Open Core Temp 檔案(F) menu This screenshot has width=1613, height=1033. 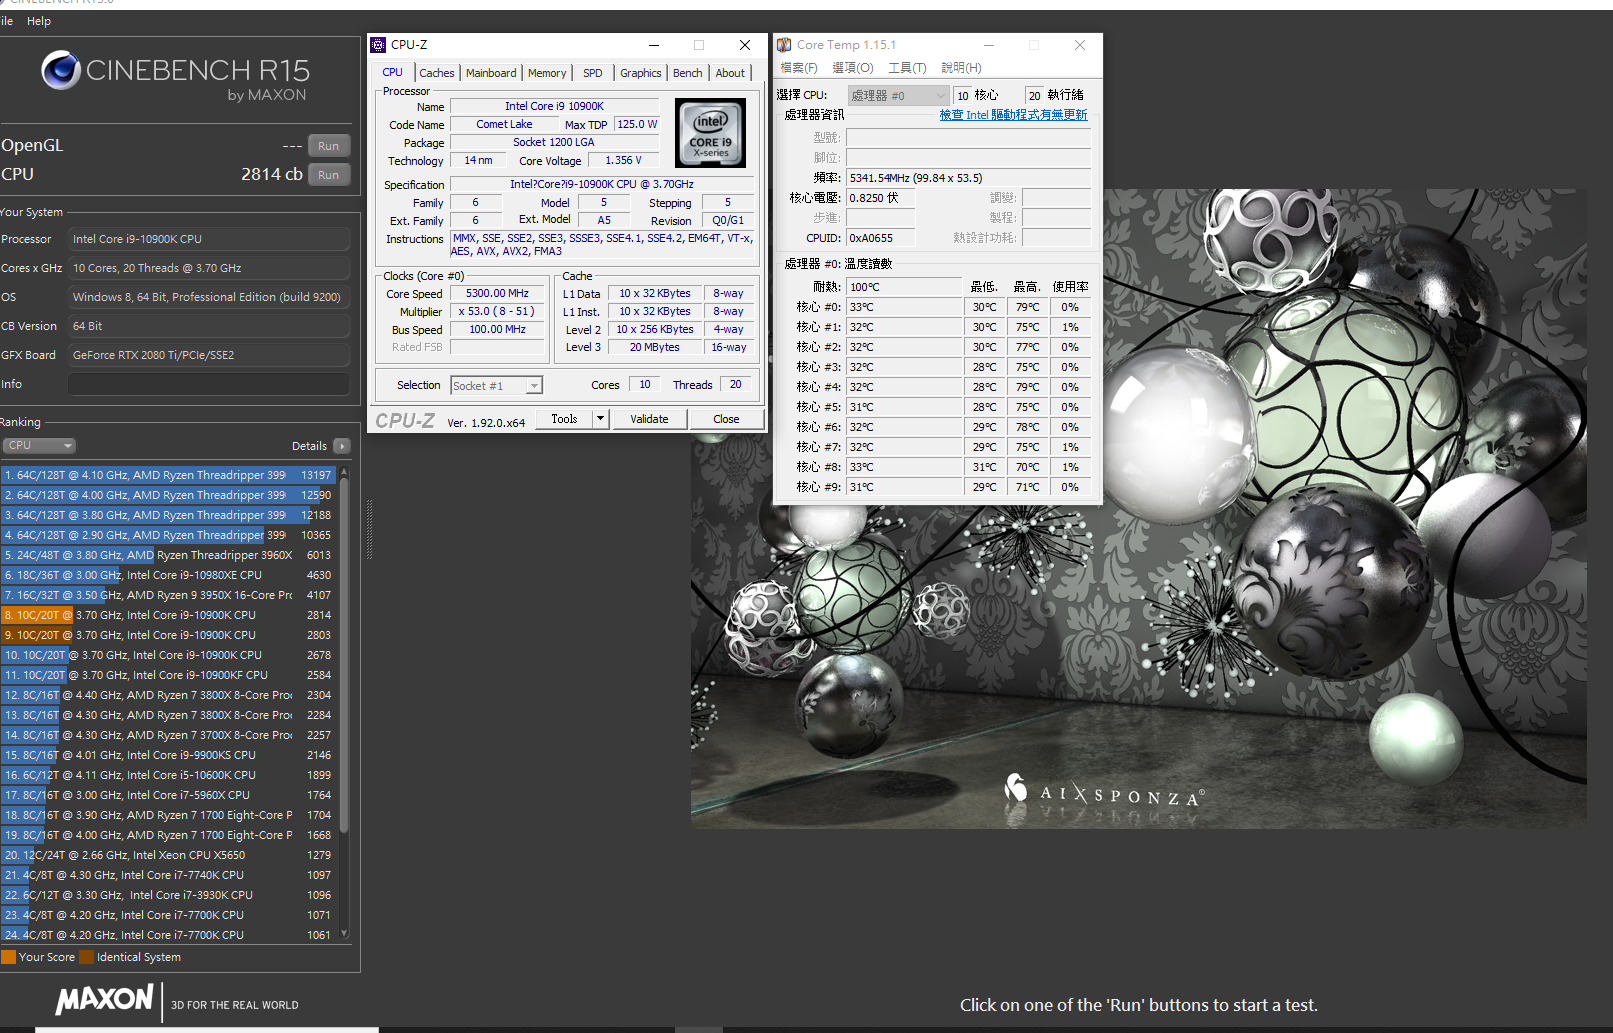coord(799,68)
